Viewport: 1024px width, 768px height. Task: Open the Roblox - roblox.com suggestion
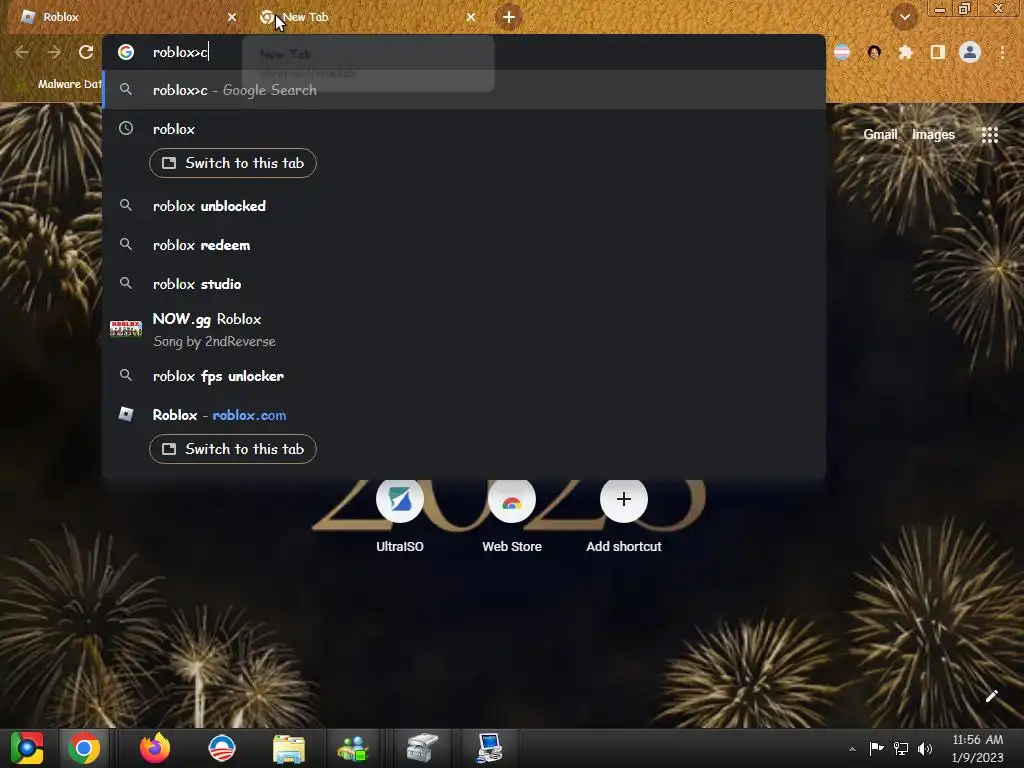pyautogui.click(x=464, y=415)
